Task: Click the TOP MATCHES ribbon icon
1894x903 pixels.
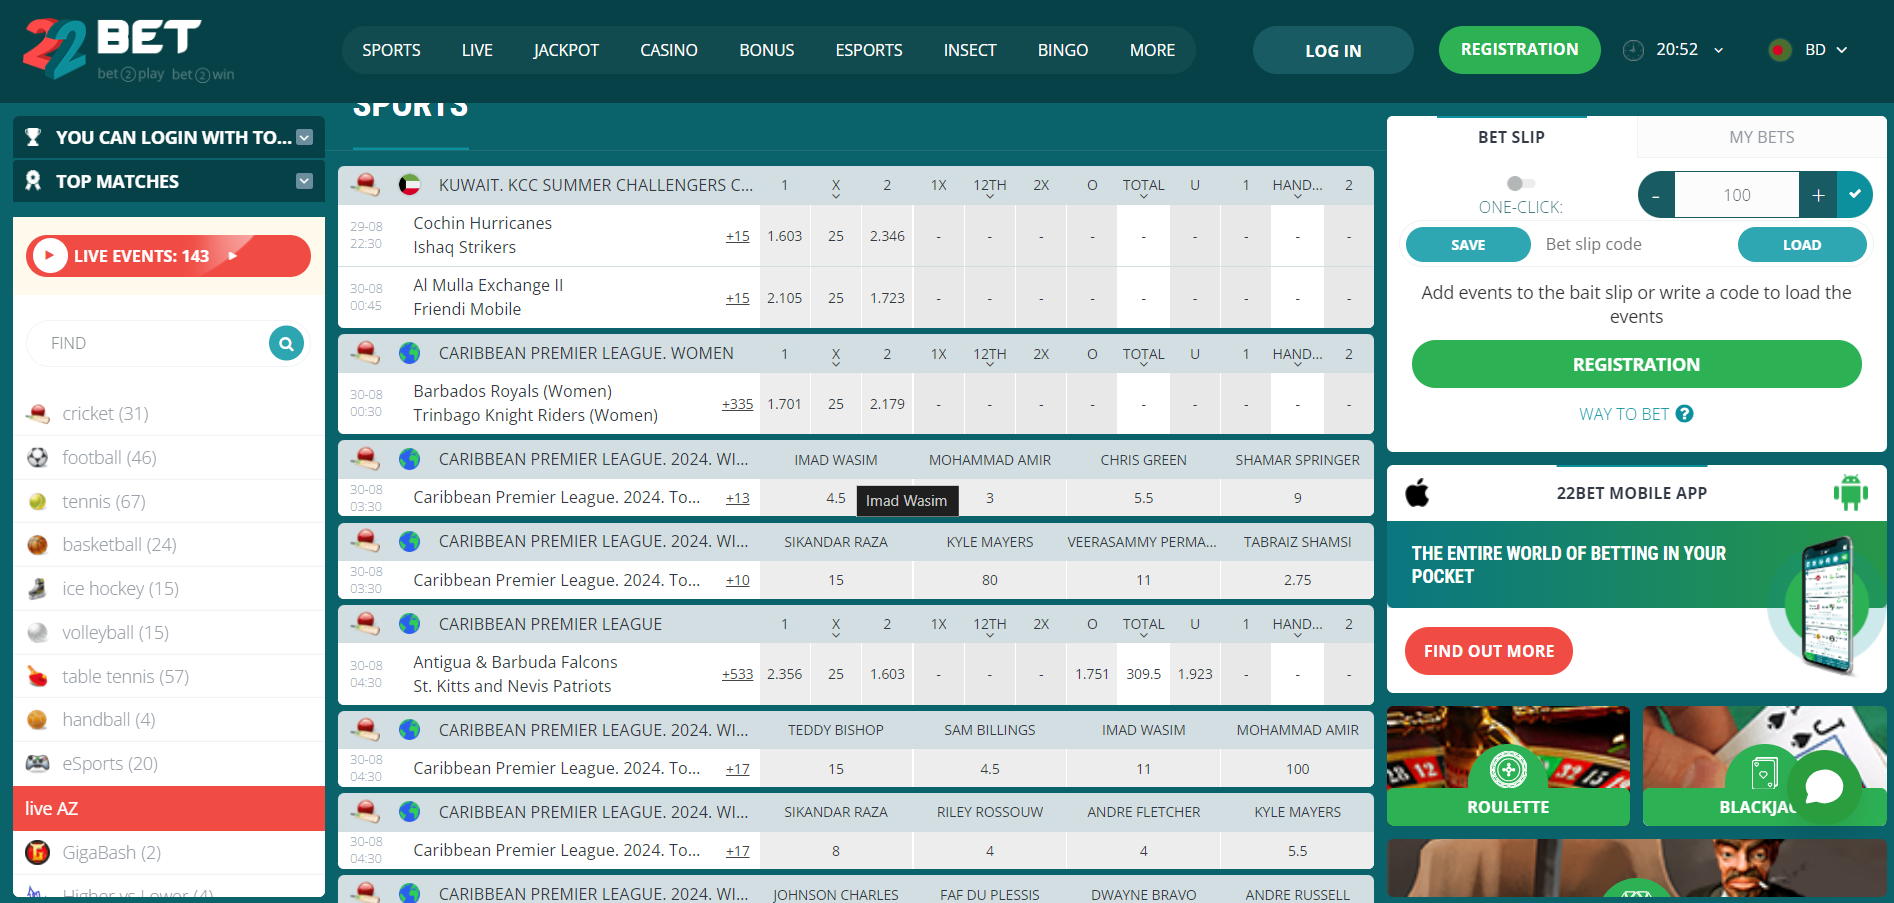Action: pos(33,181)
